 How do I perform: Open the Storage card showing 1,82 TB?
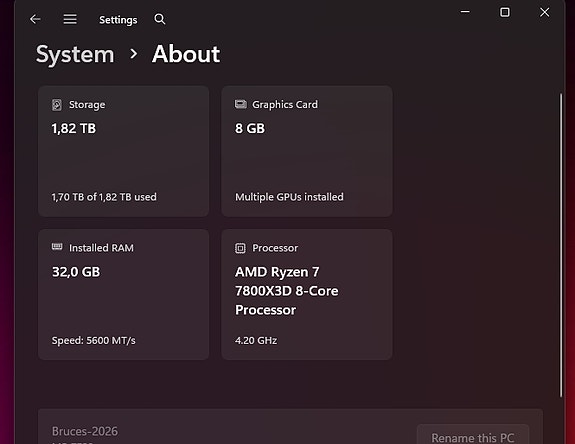124,151
